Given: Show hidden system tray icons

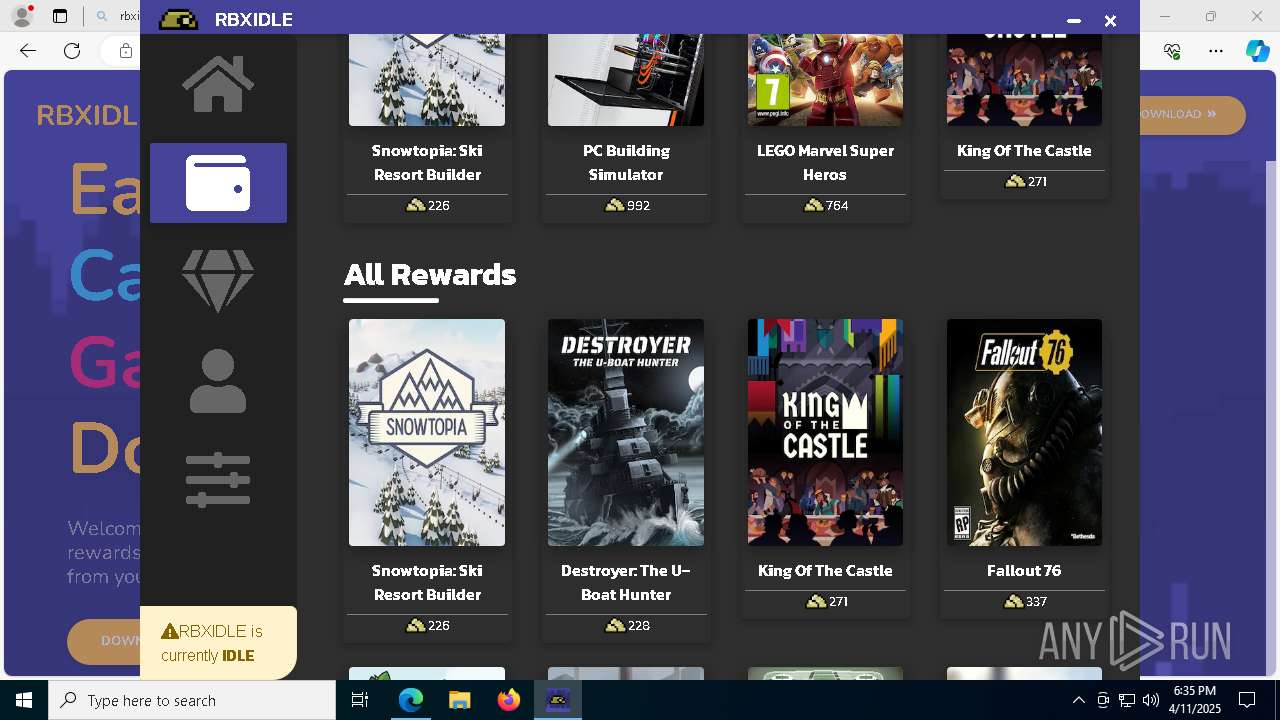Looking at the screenshot, I should tap(1078, 700).
